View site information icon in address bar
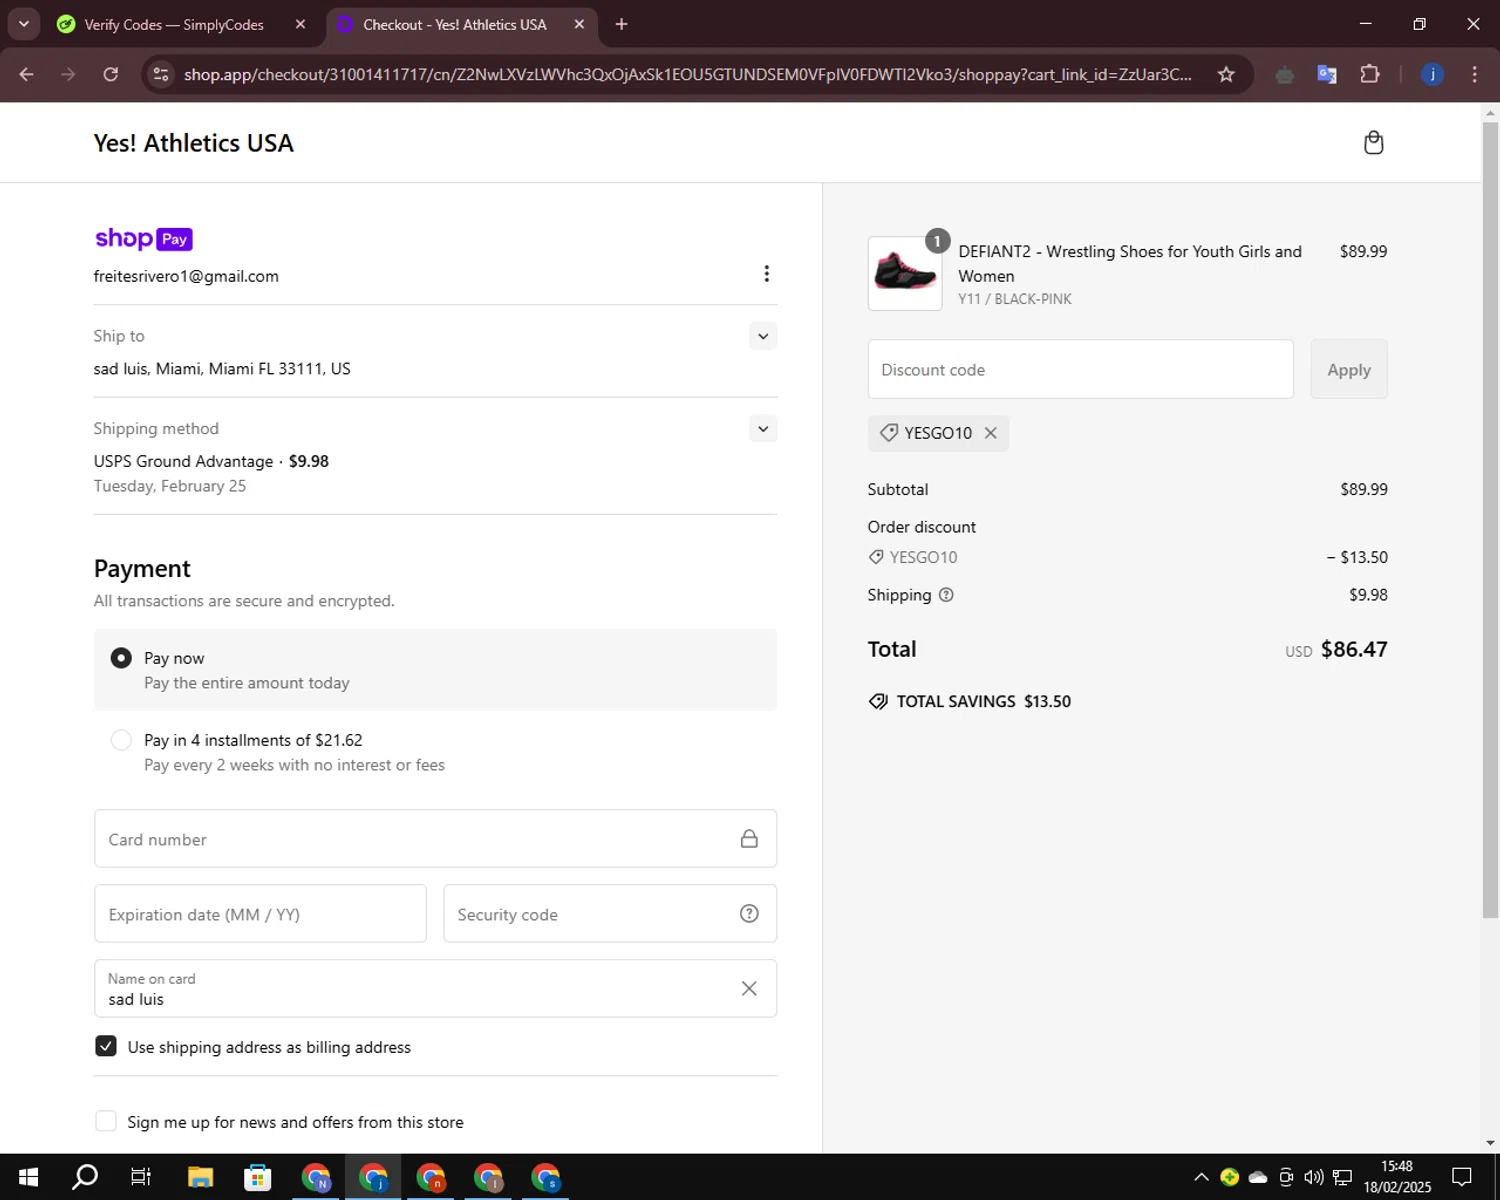Viewport: 1500px width, 1200px height. pos(161,74)
